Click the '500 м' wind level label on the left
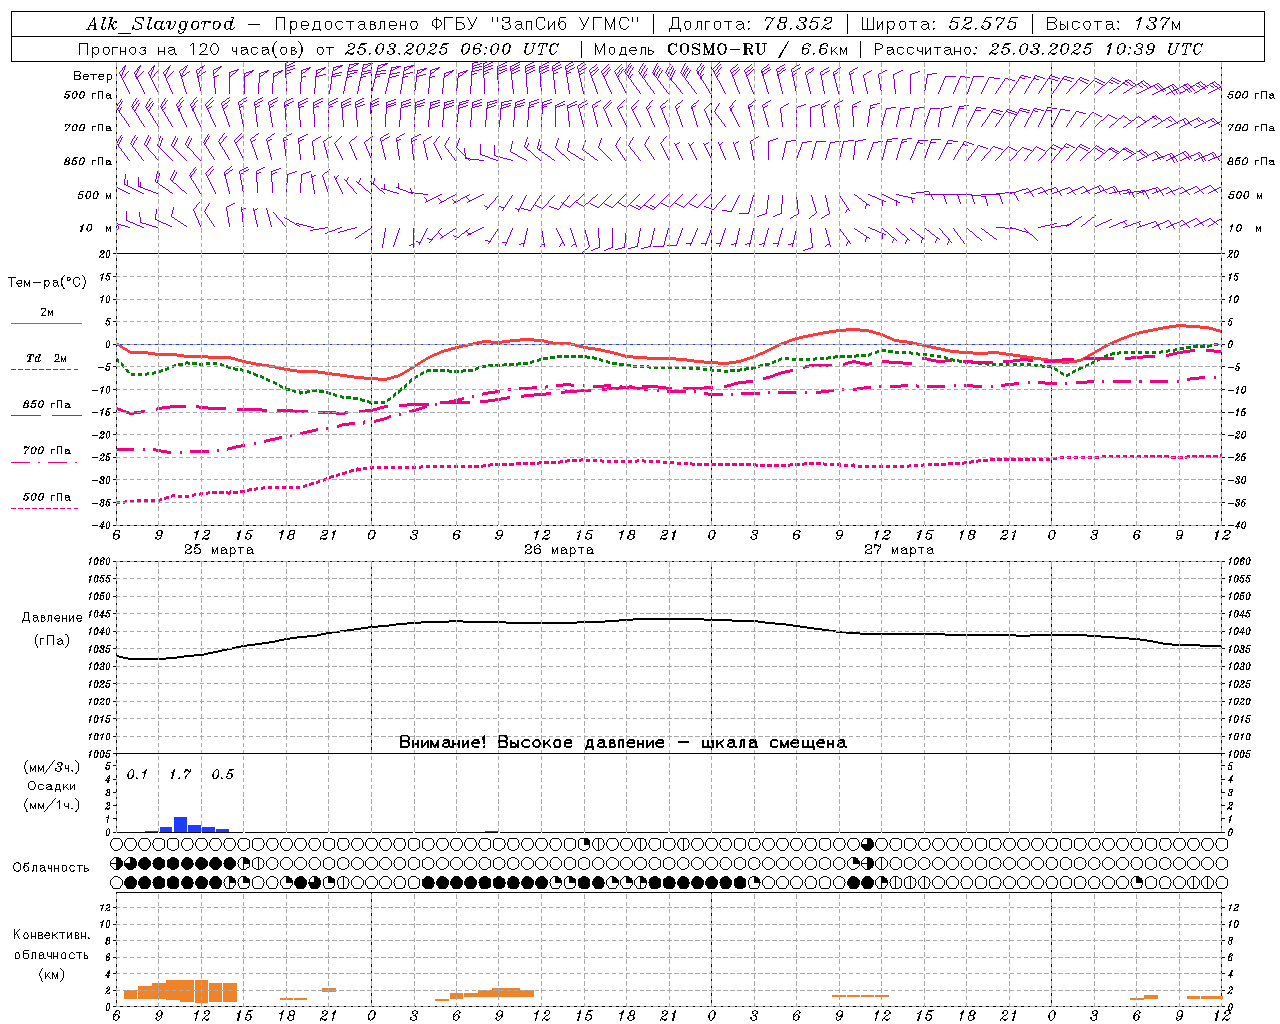 pos(95,195)
